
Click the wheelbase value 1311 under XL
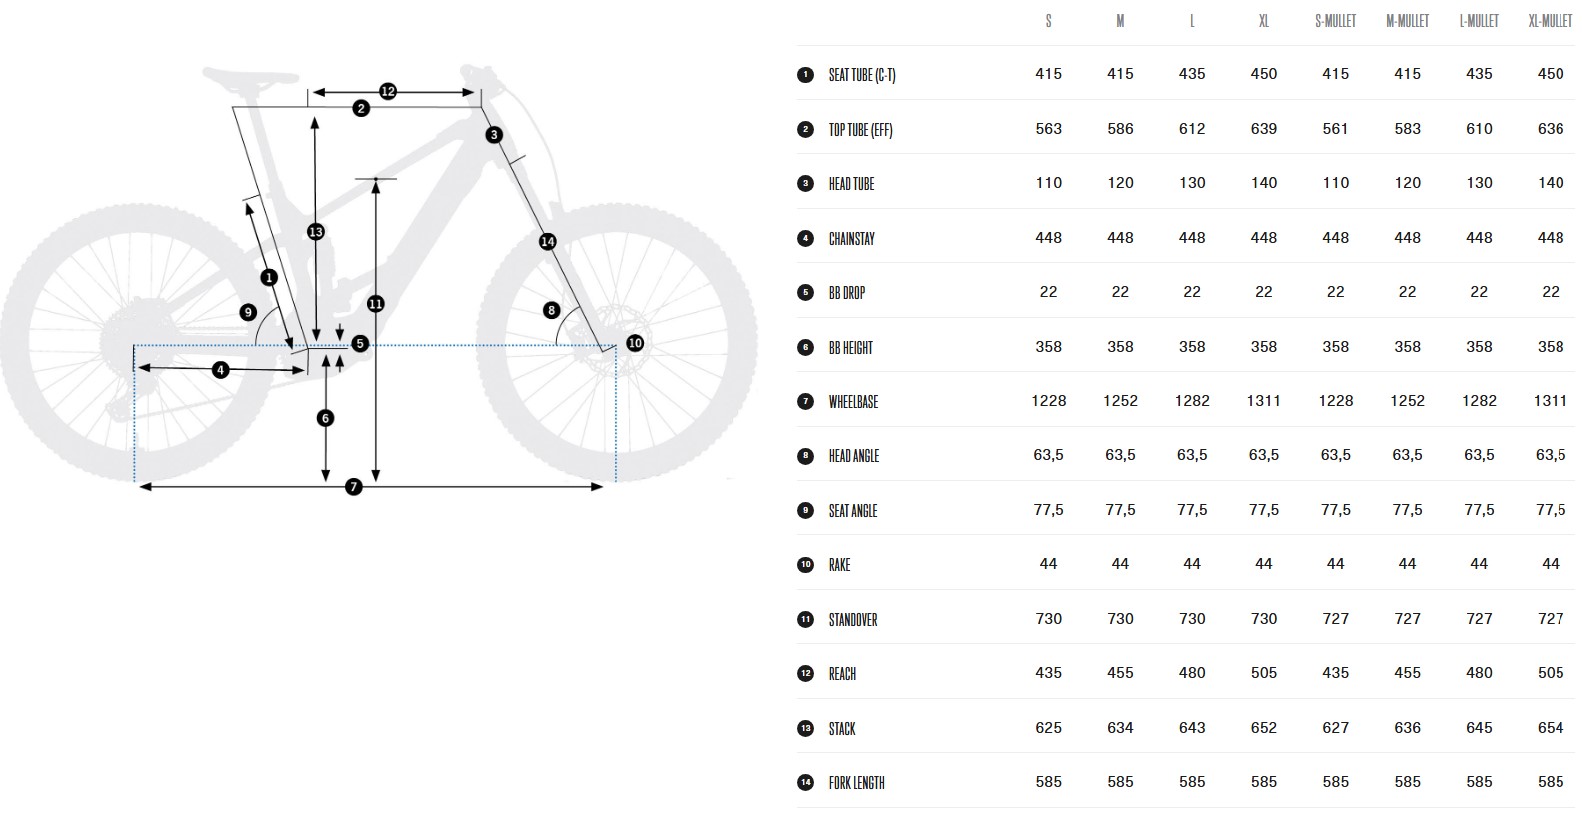click(x=1264, y=401)
